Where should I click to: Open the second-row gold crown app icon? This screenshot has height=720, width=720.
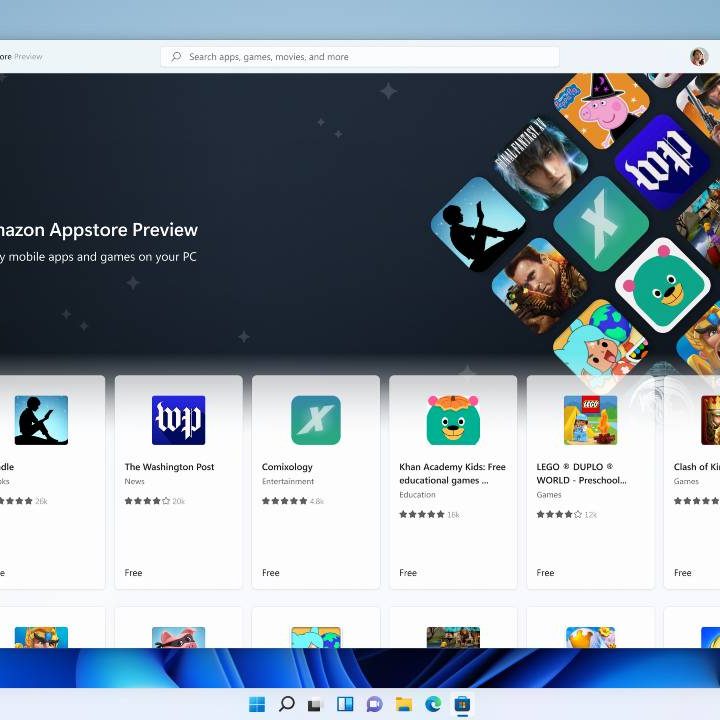click(591, 637)
